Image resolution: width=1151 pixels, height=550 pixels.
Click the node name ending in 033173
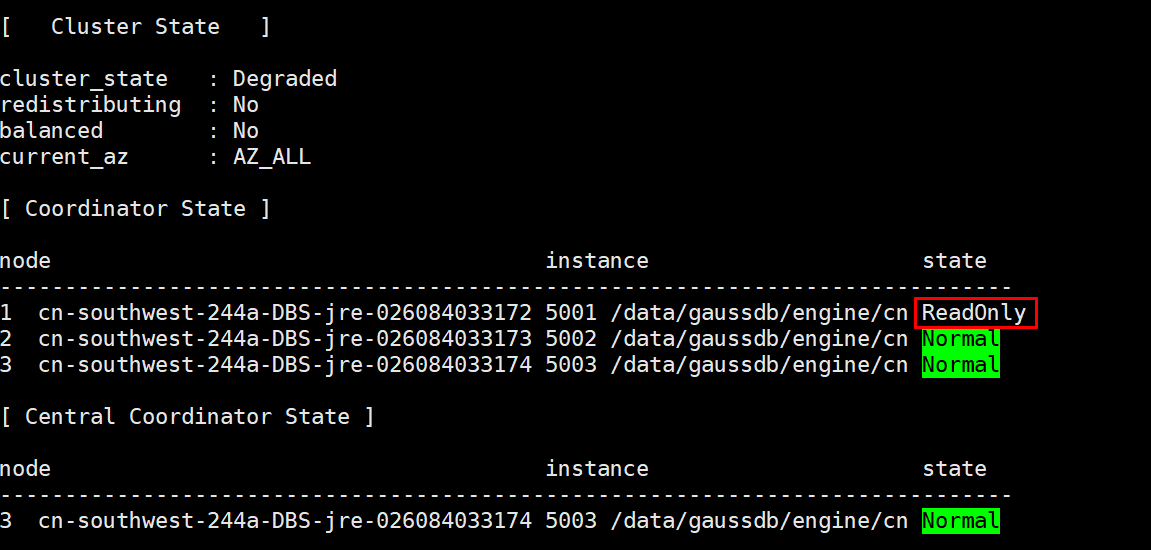(x=285, y=339)
